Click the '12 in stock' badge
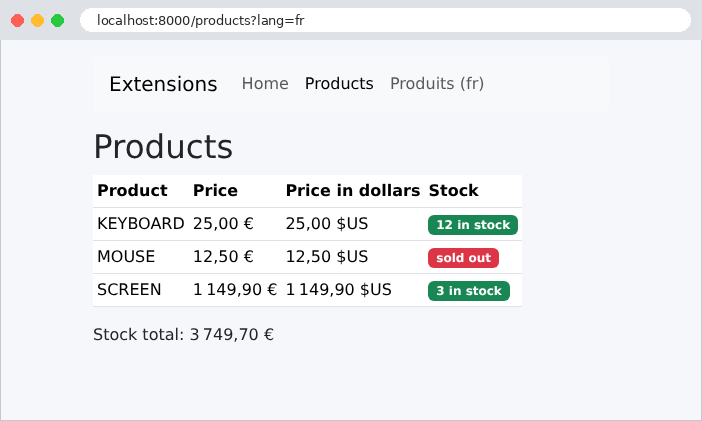702x421 pixels. [x=473, y=225]
